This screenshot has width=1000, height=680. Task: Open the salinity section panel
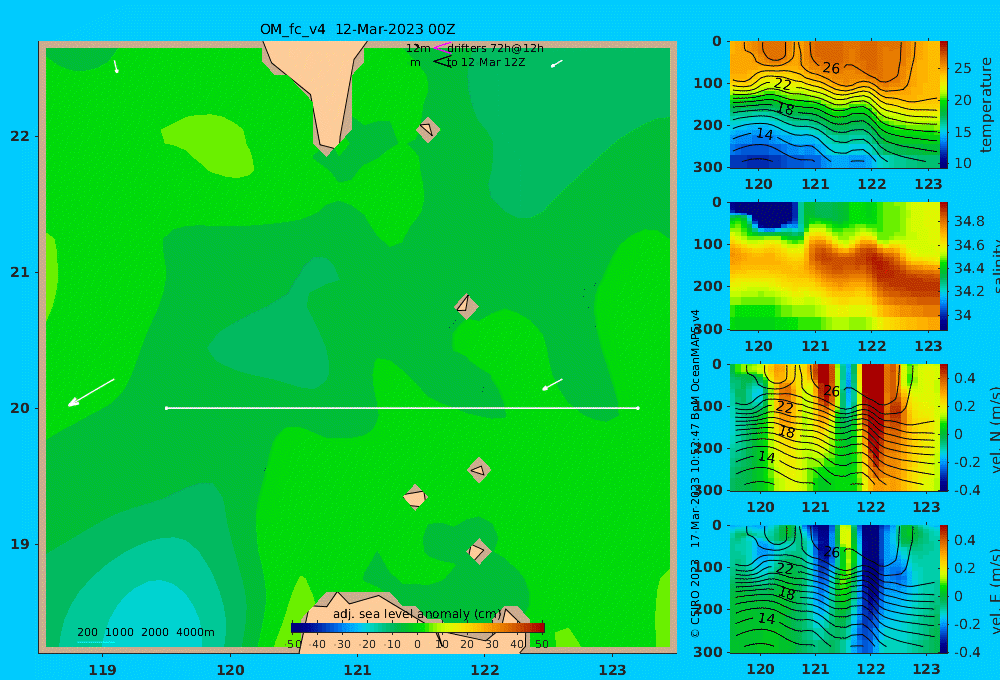[834, 266]
